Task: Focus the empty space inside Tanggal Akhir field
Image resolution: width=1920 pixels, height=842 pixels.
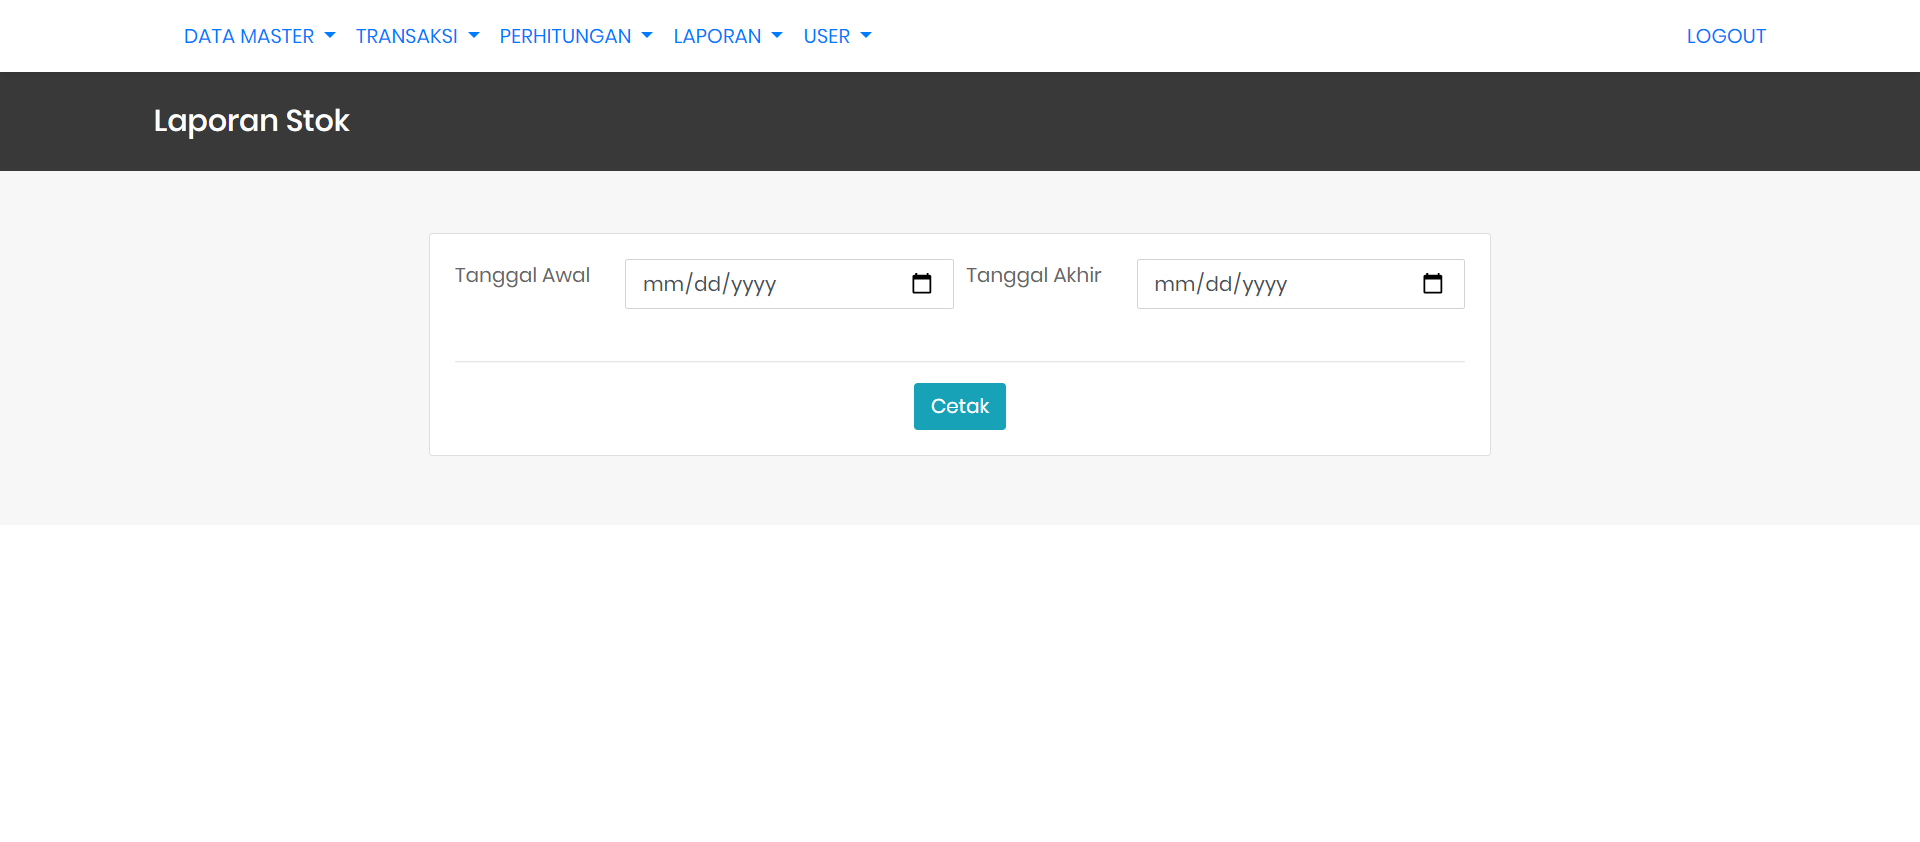Action: (x=1350, y=285)
